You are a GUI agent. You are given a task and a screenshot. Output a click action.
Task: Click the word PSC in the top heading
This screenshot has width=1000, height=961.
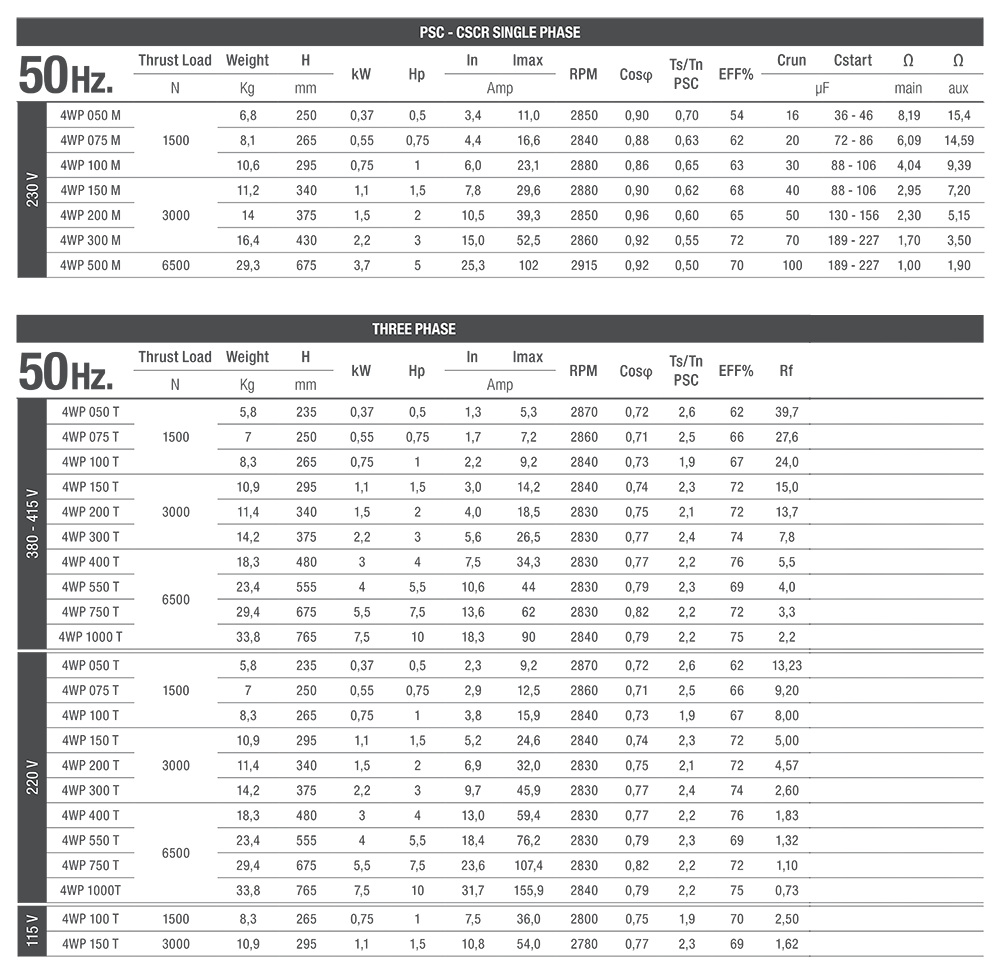pyautogui.click(x=432, y=32)
